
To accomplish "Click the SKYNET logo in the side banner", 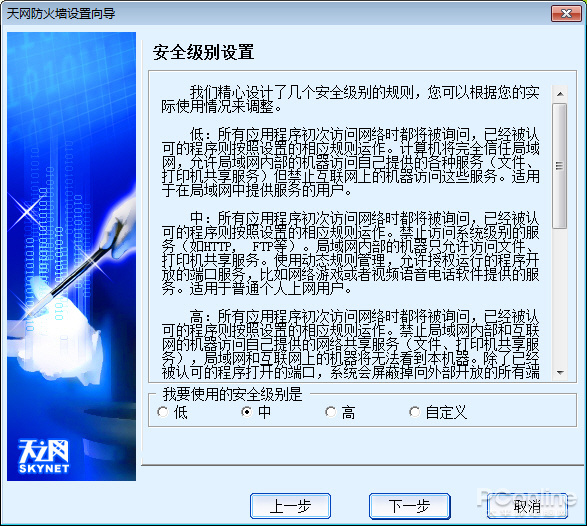I will tap(43, 456).
